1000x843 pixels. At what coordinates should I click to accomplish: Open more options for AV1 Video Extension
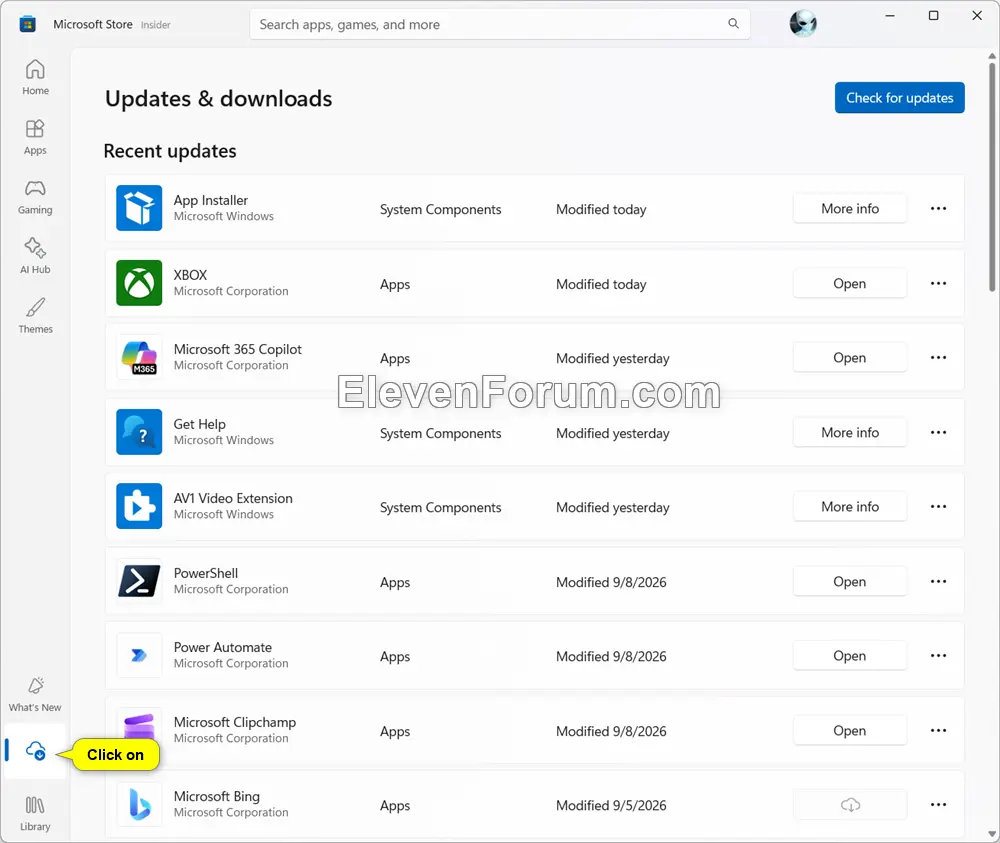point(938,506)
